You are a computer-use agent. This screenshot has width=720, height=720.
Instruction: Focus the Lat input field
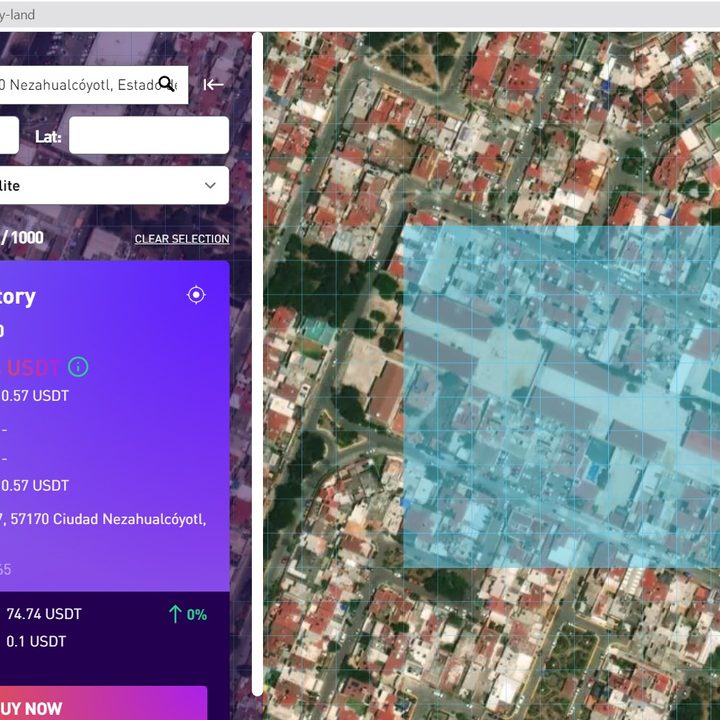pos(148,136)
